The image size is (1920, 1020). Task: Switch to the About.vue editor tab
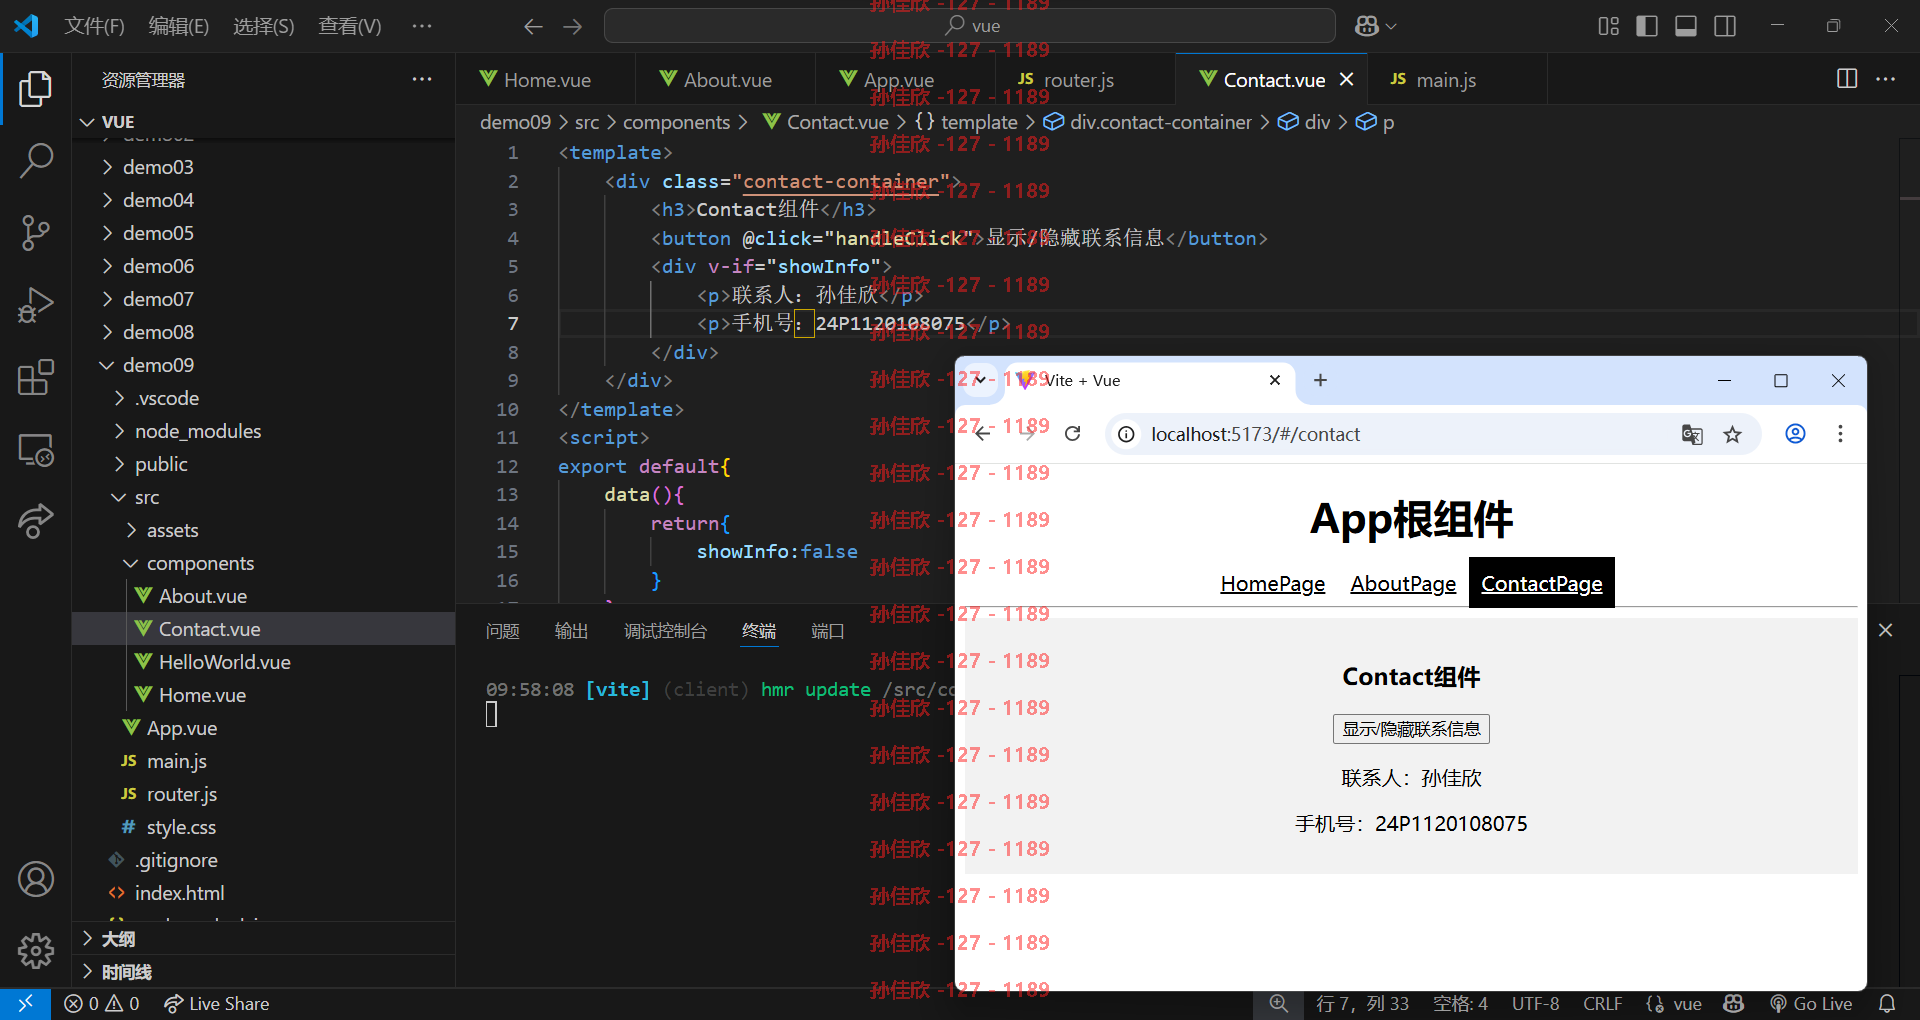click(x=726, y=79)
